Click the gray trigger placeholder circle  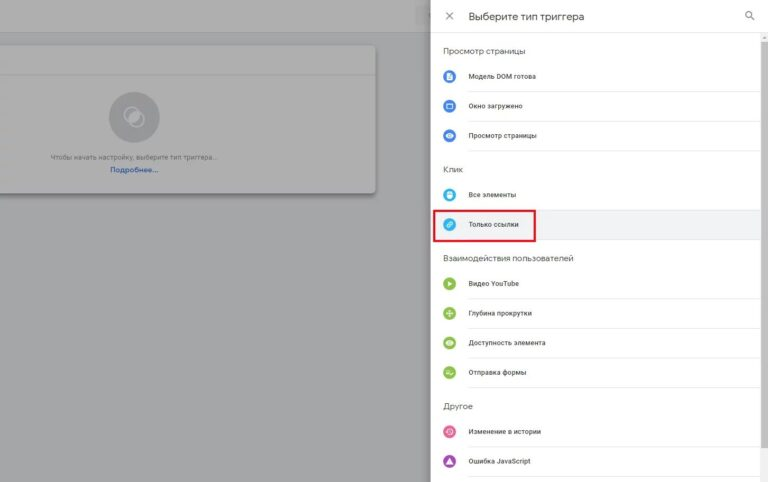point(134,117)
